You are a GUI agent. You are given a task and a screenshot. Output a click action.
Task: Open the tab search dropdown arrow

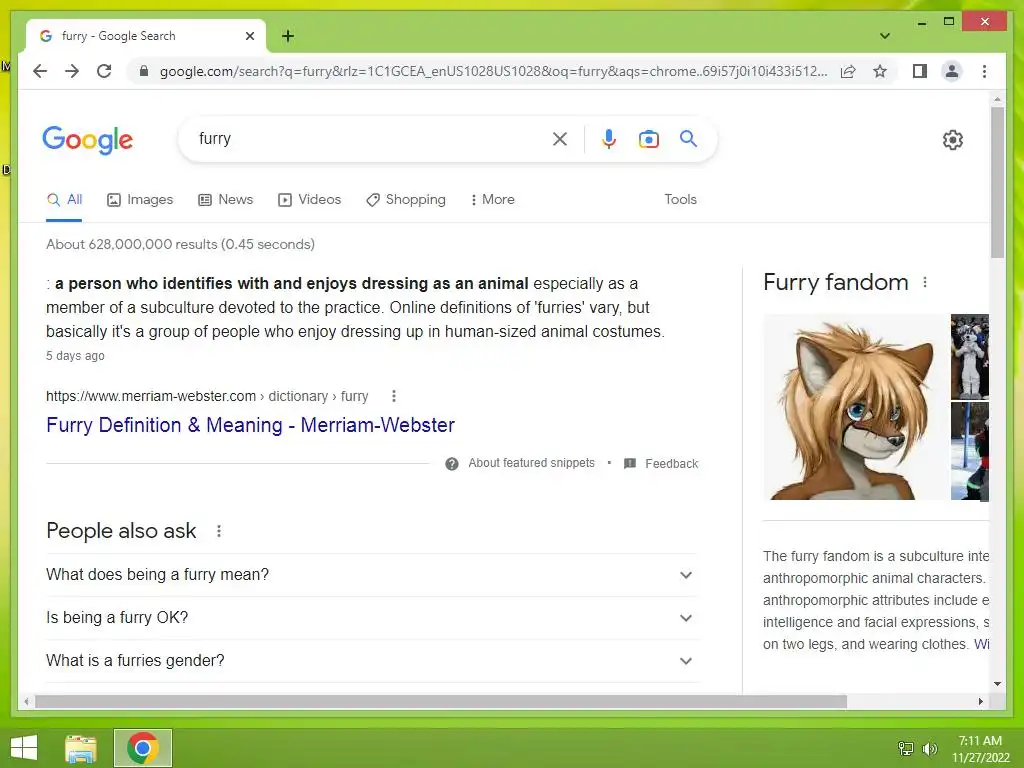[x=884, y=36]
